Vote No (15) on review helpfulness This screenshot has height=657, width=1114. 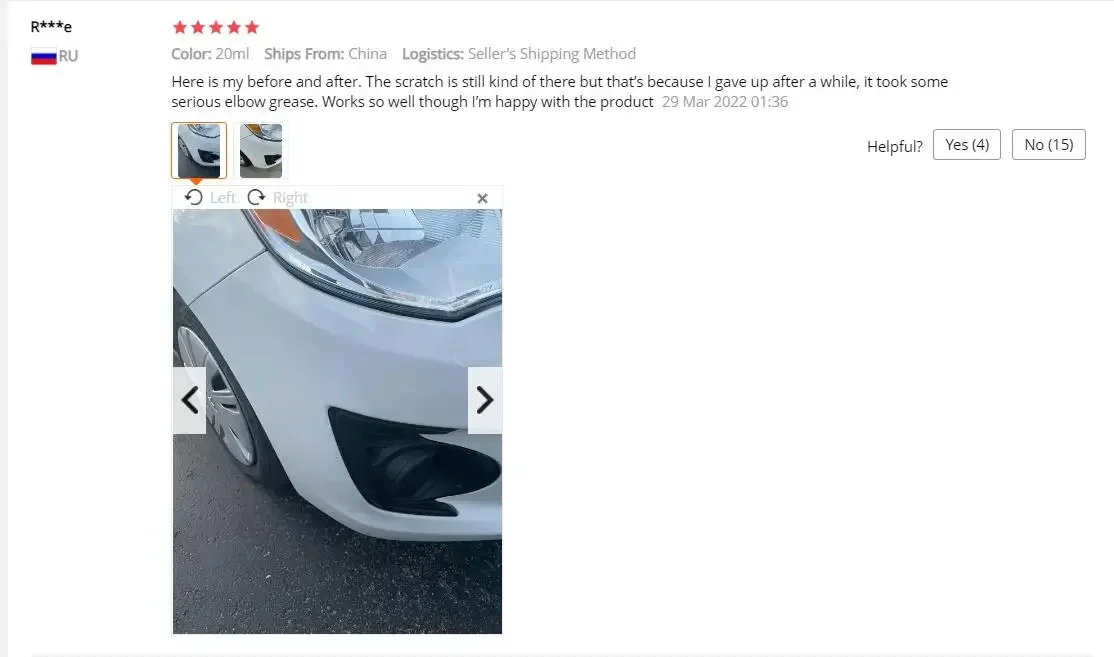1048,144
